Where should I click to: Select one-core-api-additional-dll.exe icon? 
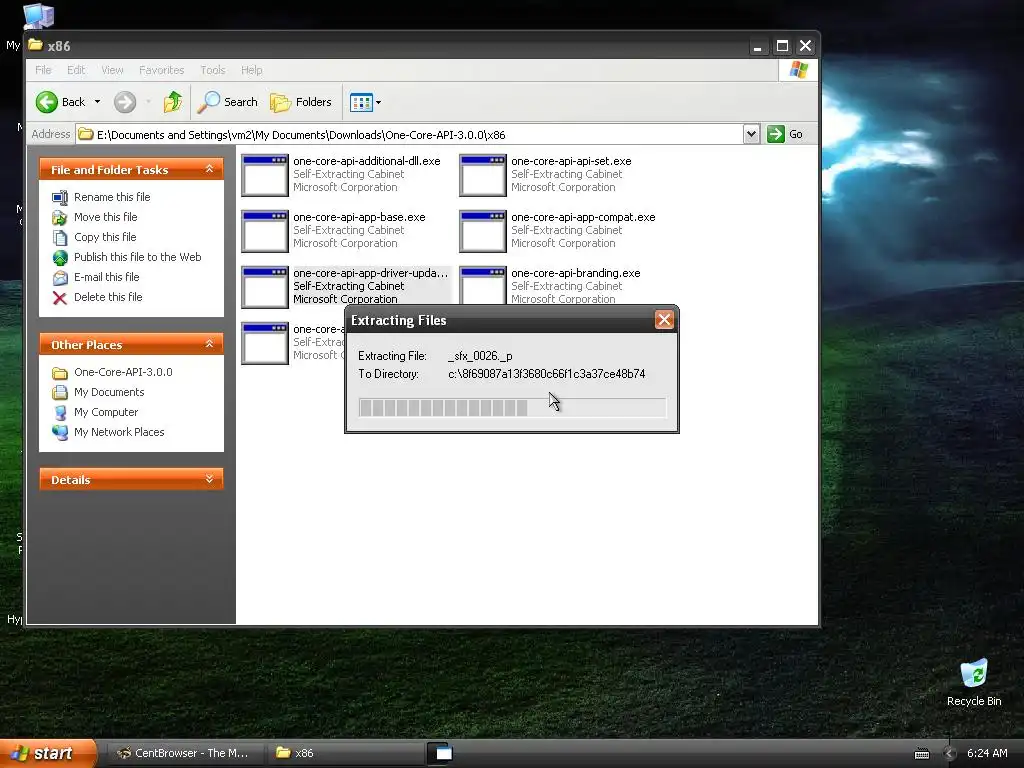[264, 175]
